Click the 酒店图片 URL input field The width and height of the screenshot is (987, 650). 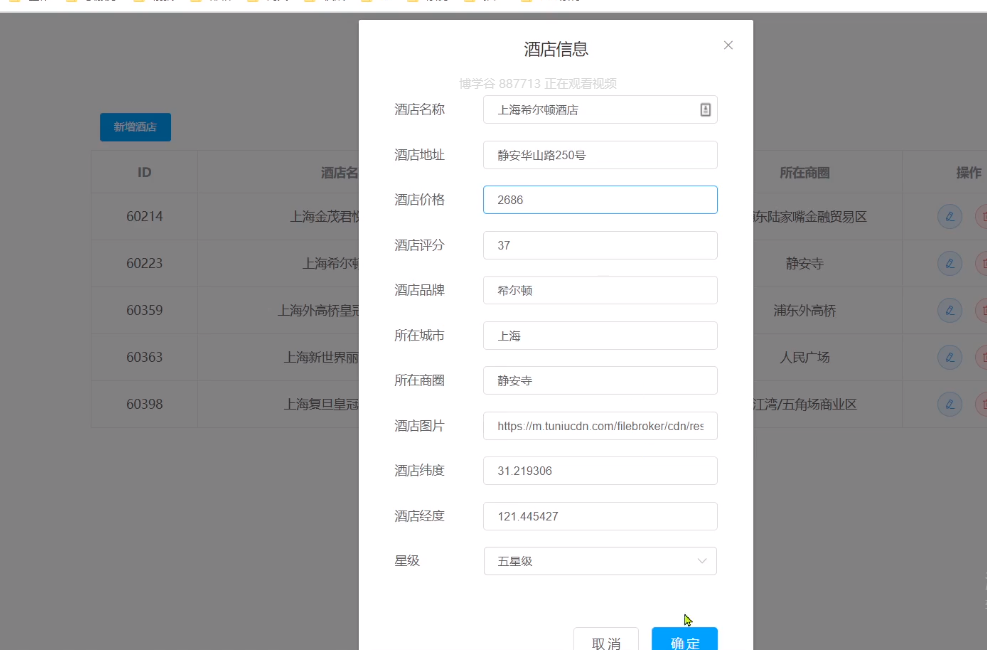[x=600, y=426]
